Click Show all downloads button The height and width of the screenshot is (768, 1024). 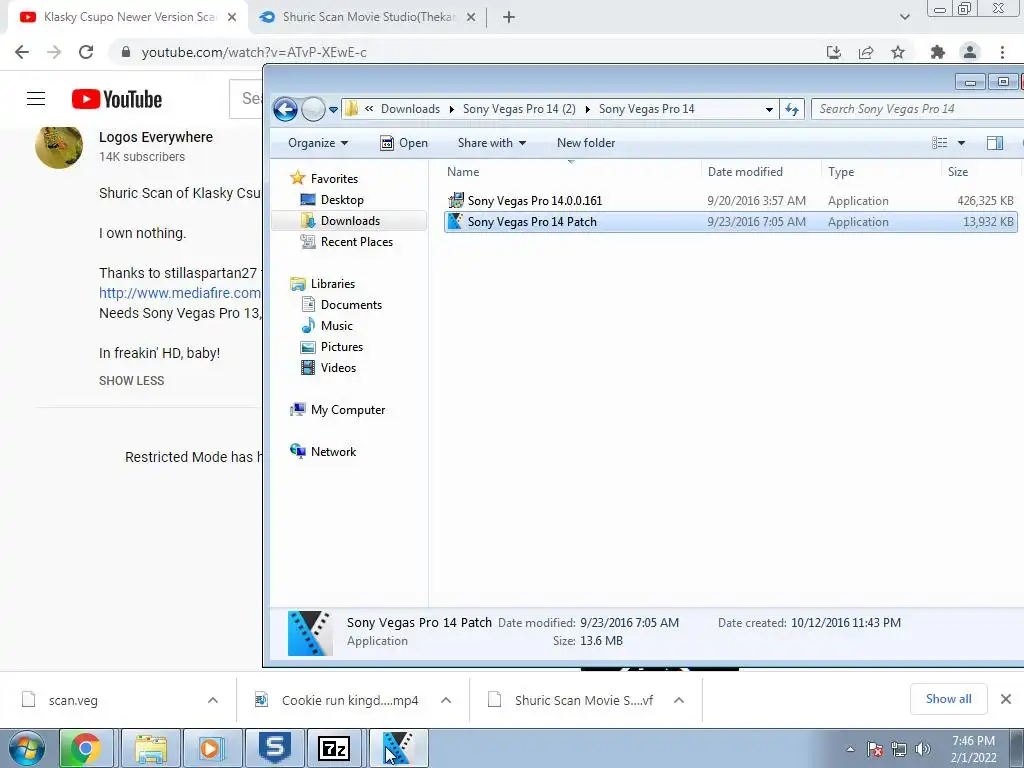pos(948,699)
